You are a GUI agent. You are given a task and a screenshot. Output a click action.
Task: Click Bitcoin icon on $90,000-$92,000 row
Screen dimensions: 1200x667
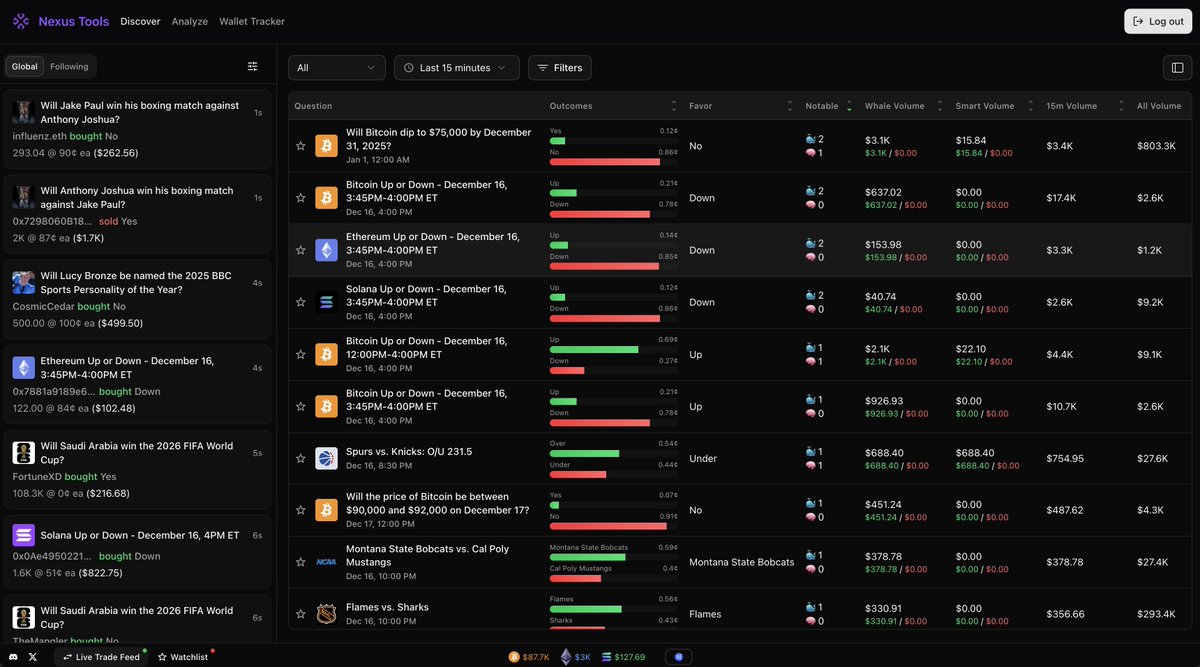(326, 510)
